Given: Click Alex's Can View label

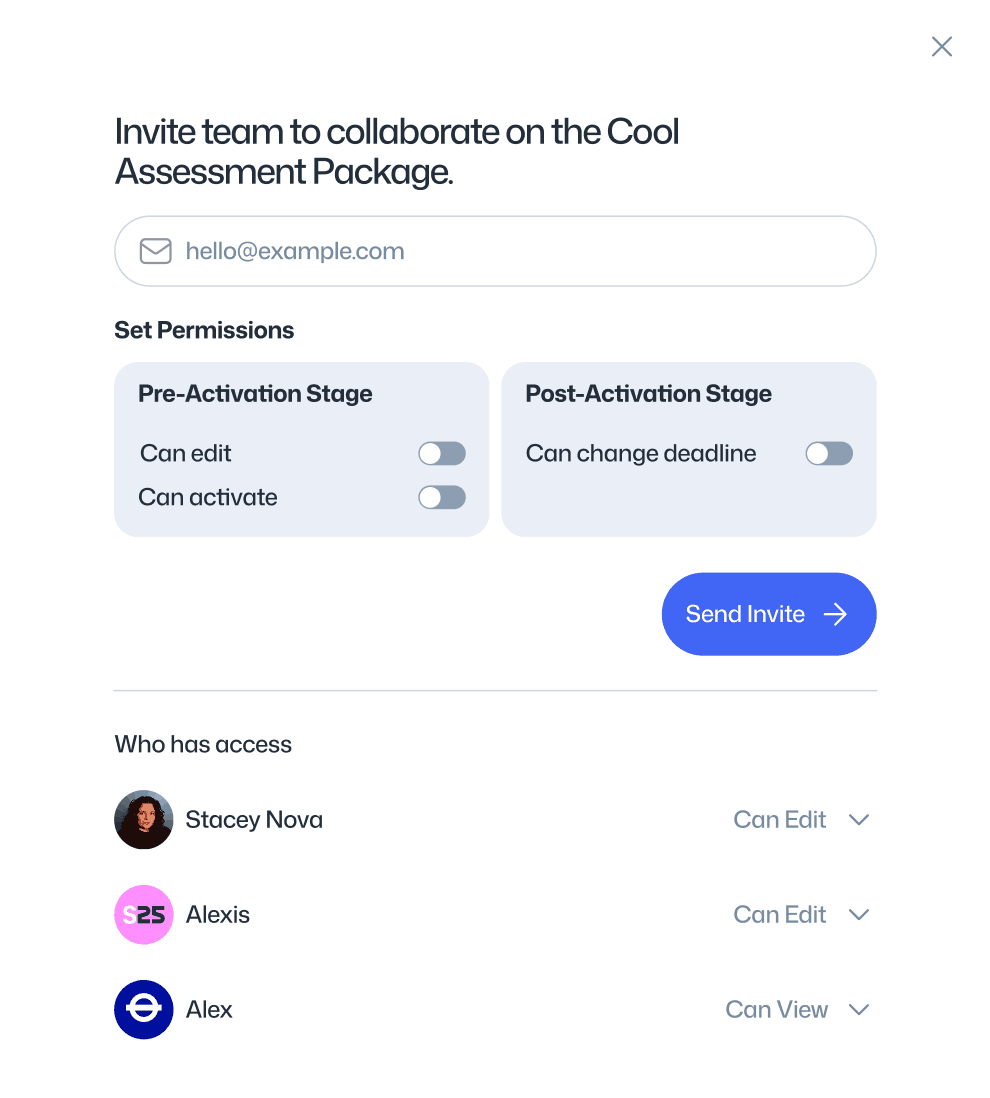Looking at the screenshot, I should [x=776, y=1010].
